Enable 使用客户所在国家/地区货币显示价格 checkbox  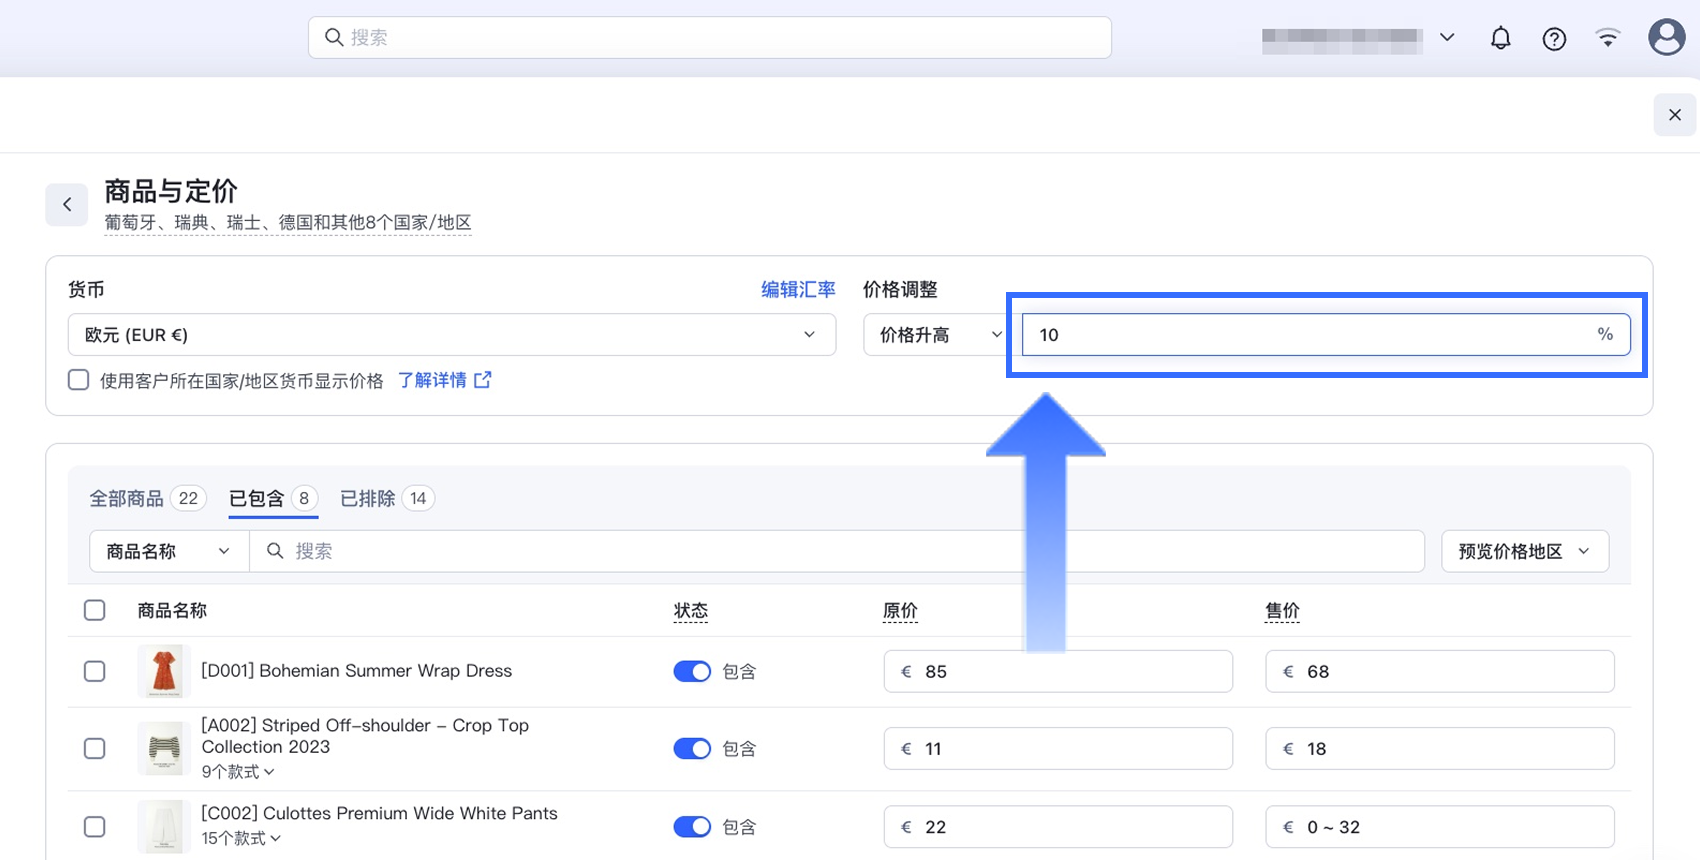pos(79,380)
